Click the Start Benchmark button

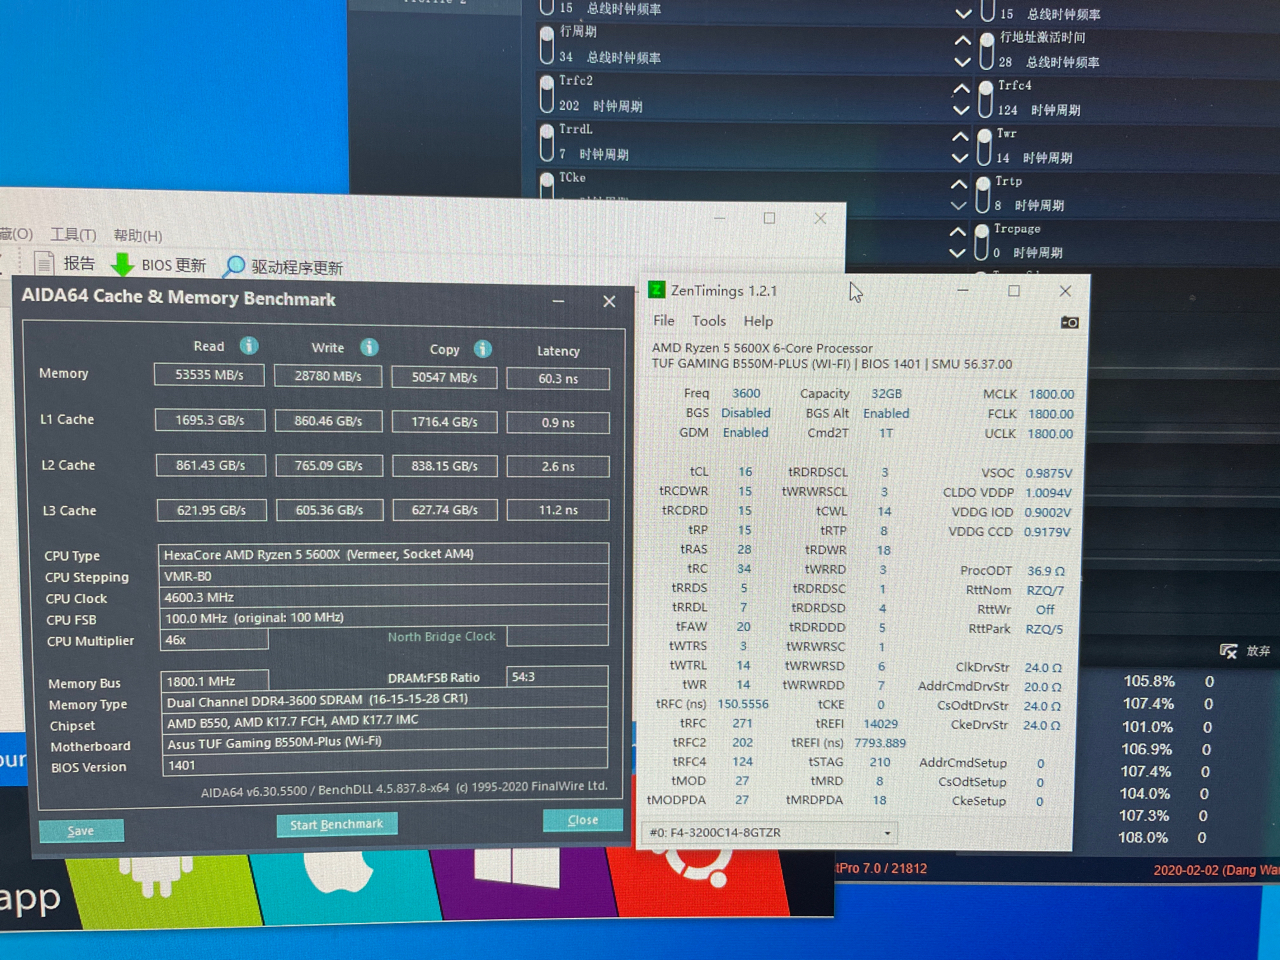(337, 824)
